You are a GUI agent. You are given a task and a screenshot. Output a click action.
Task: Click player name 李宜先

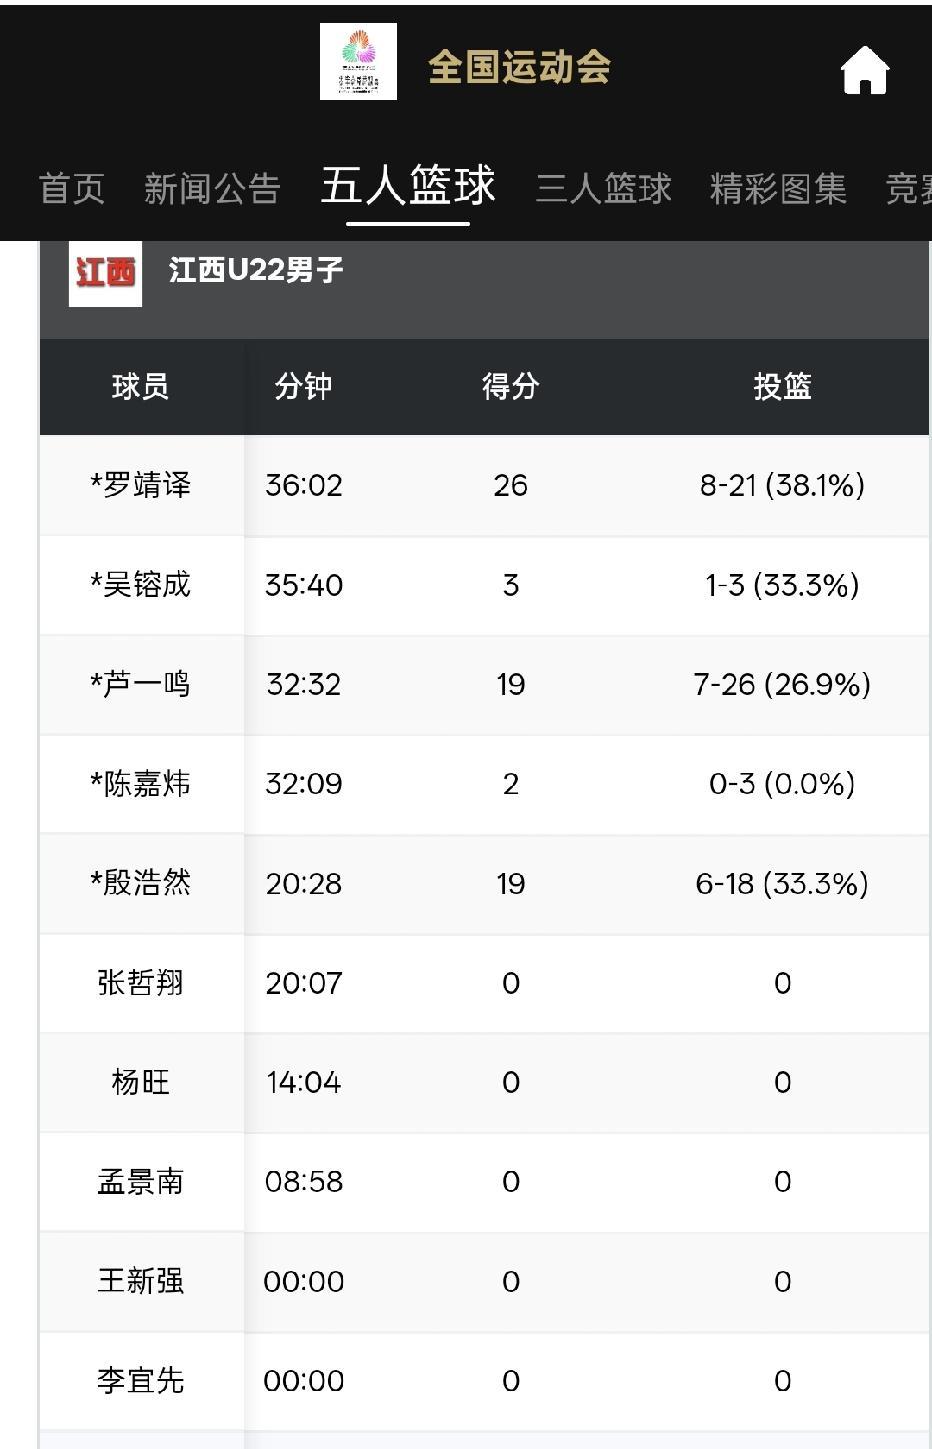[x=141, y=1381]
